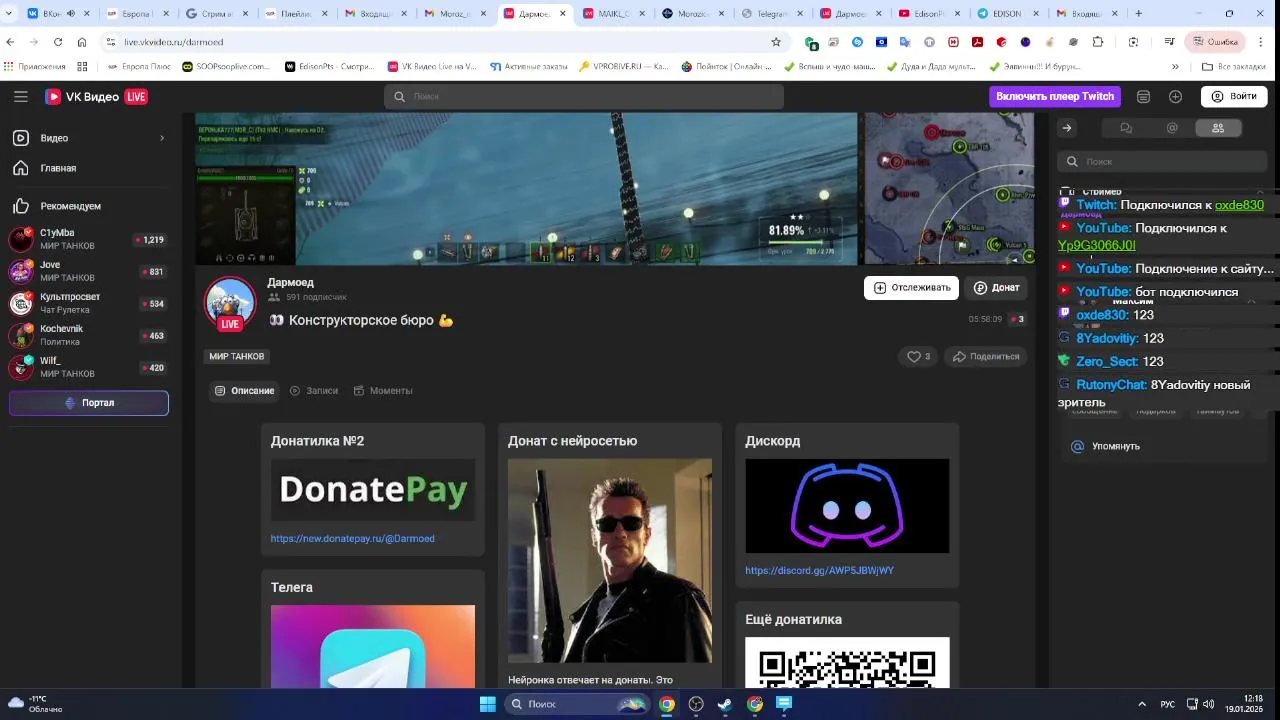This screenshot has width=1280, height=720.
Task: Open the Chrome three-dot menu
Action: [x=1261, y=42]
